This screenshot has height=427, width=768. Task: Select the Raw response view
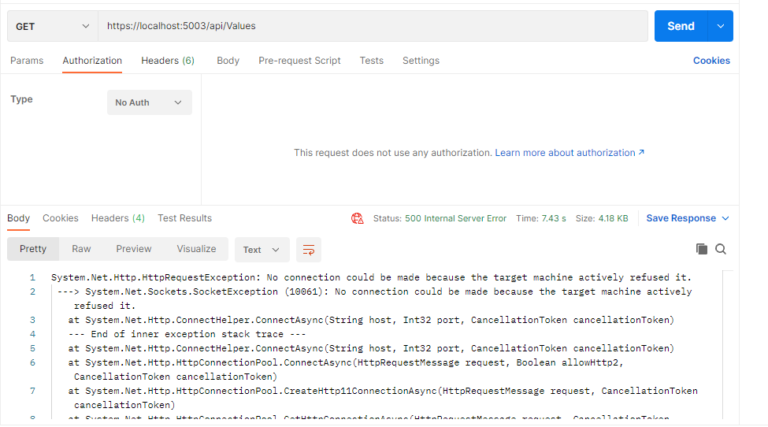pyautogui.click(x=81, y=249)
